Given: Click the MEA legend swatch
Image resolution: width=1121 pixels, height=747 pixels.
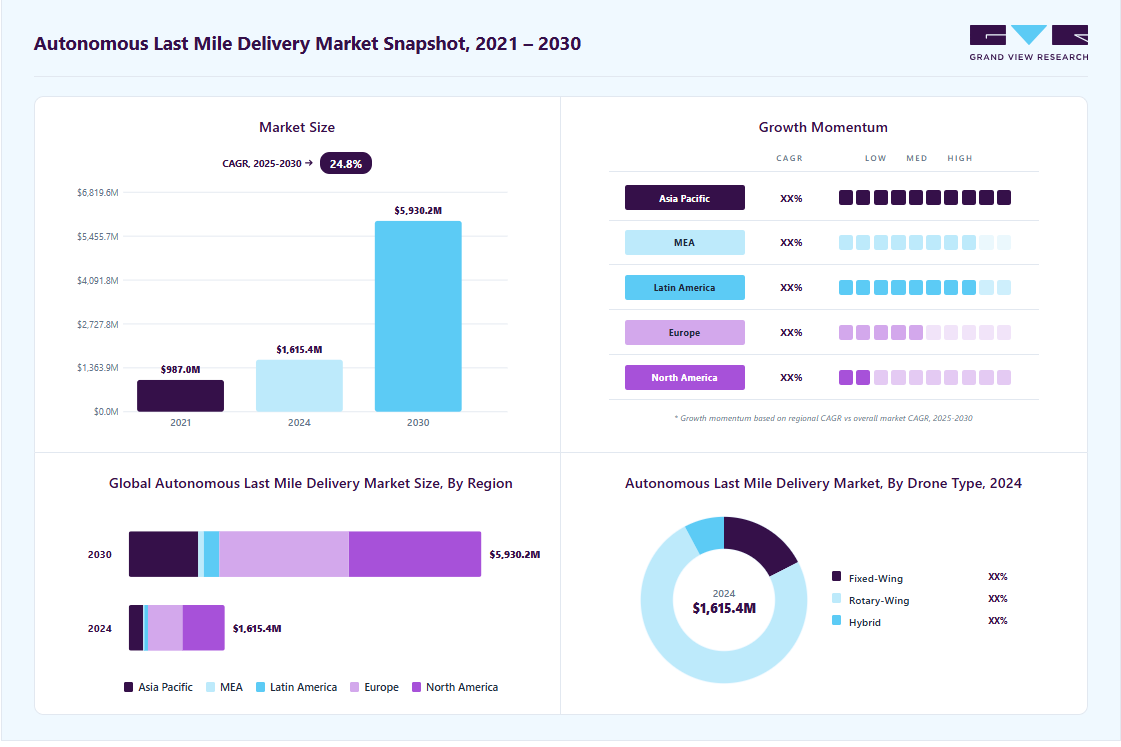Looking at the screenshot, I should pos(210,687).
